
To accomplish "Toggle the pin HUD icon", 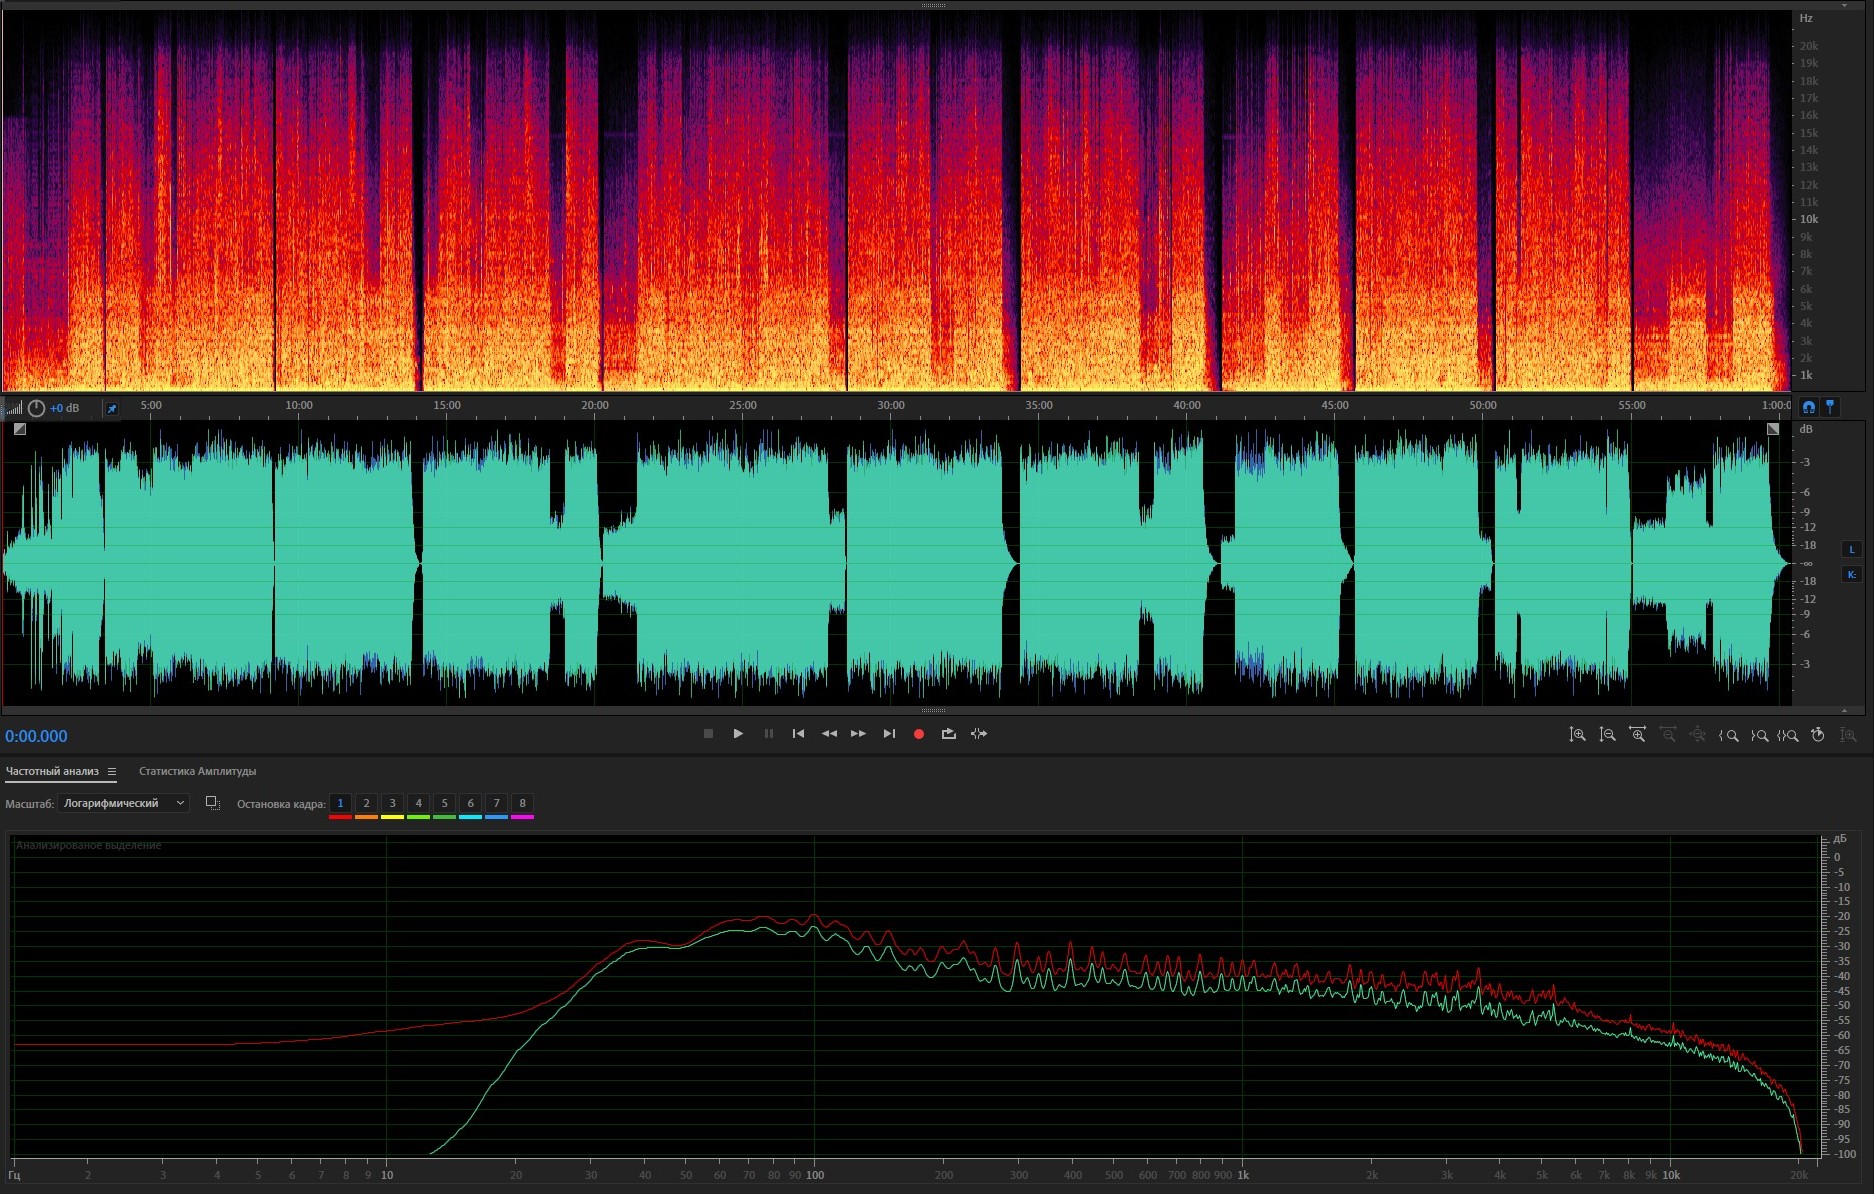I will pos(112,408).
